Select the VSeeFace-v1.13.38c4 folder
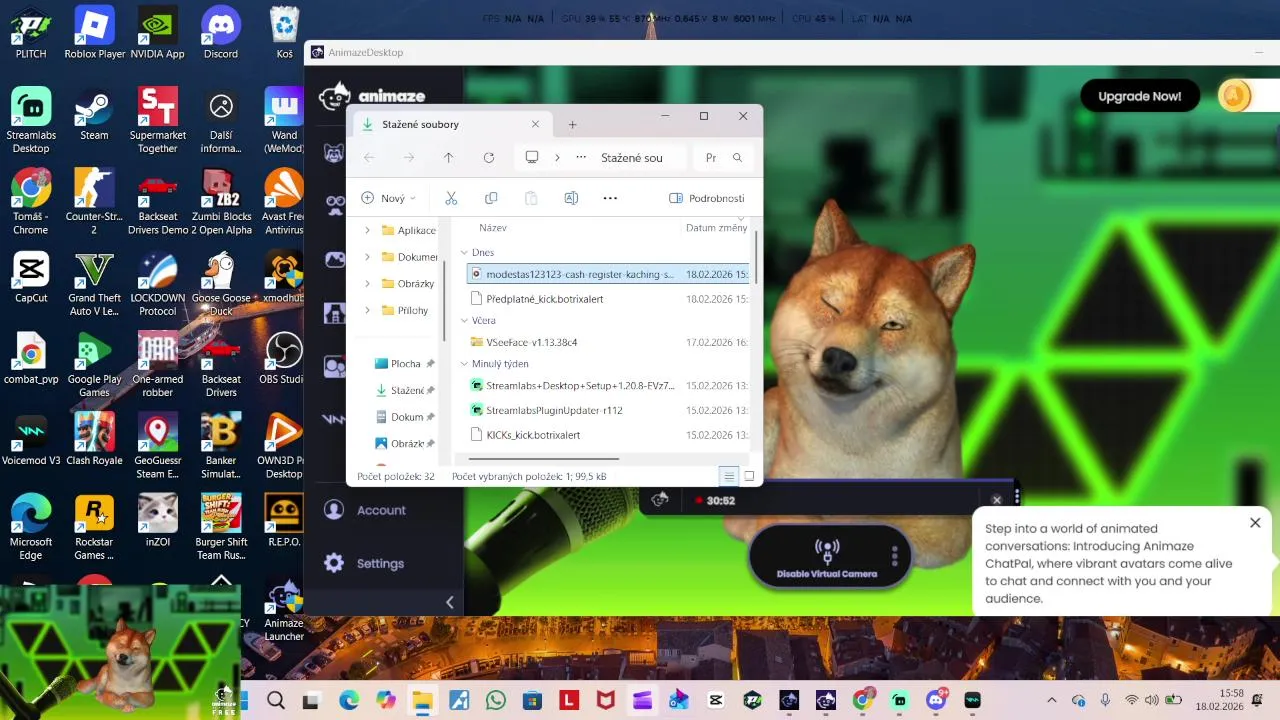This screenshot has height=720, width=1280. (608, 342)
